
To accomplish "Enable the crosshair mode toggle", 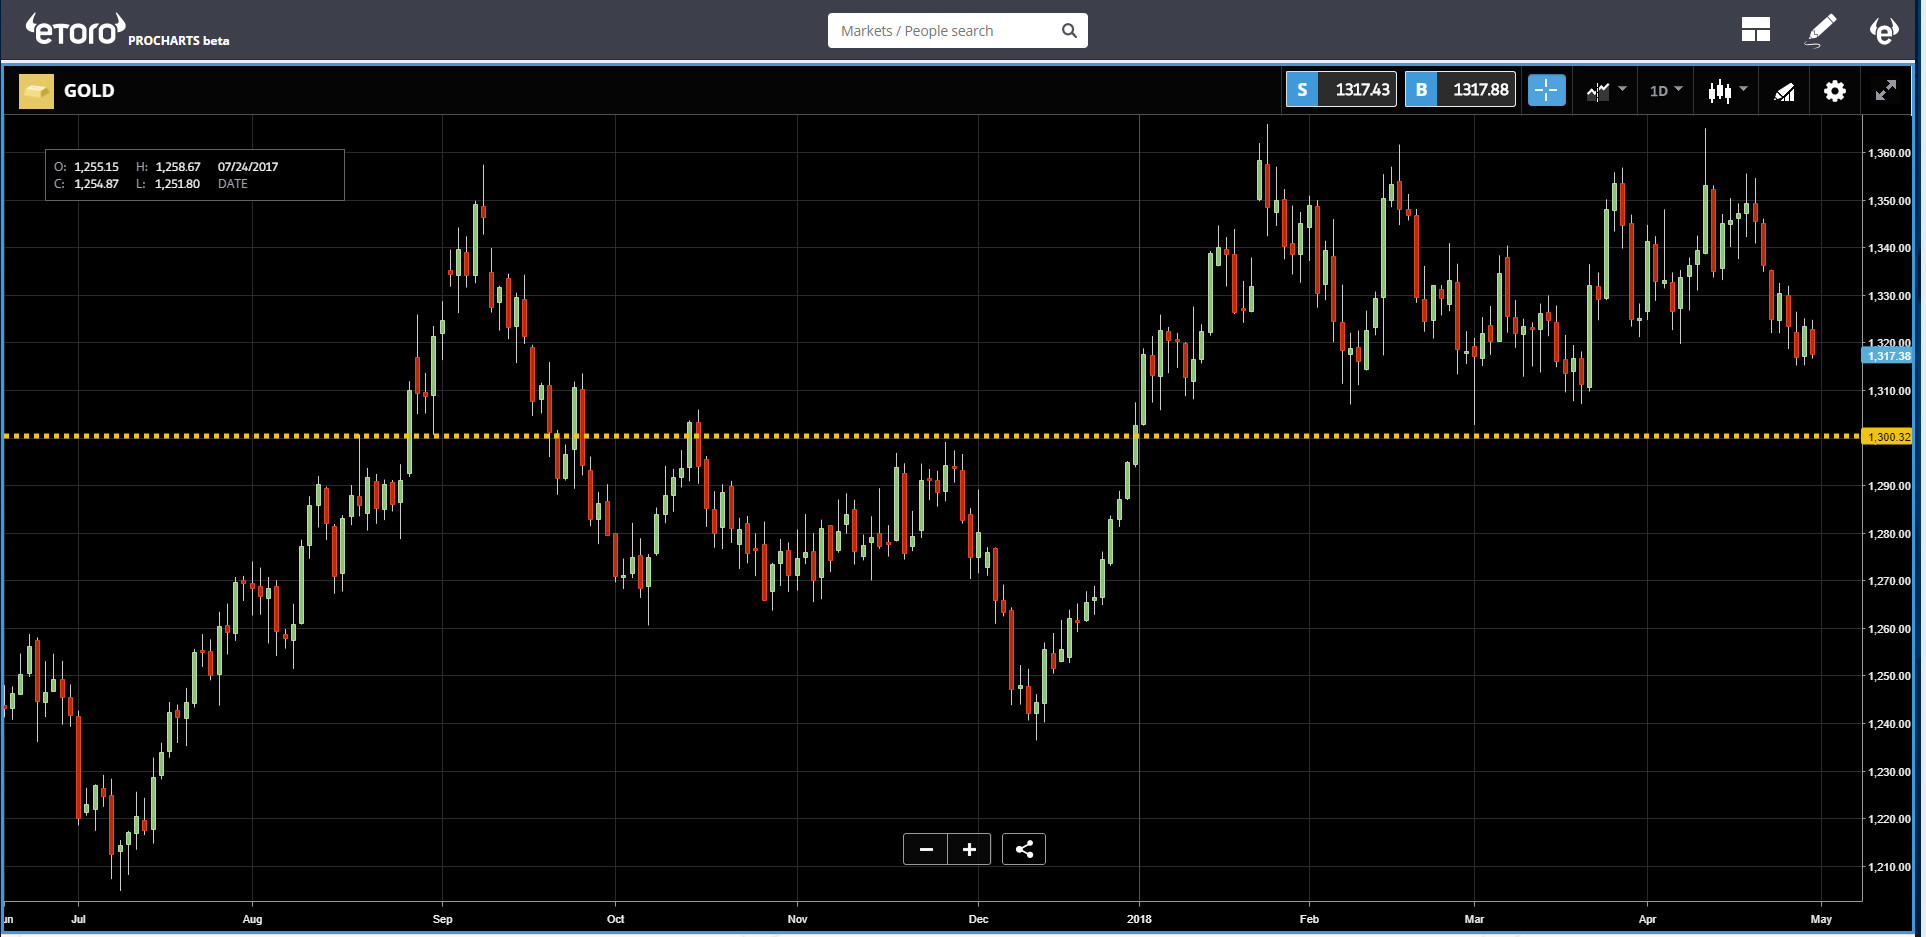I will point(1546,89).
